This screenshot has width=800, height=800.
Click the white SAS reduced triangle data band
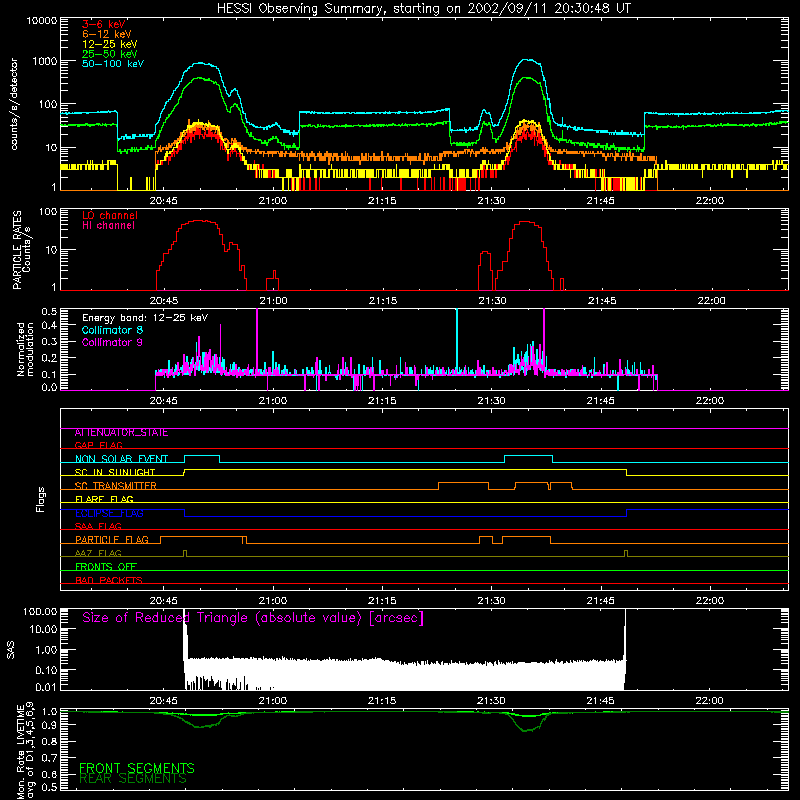(x=405, y=673)
